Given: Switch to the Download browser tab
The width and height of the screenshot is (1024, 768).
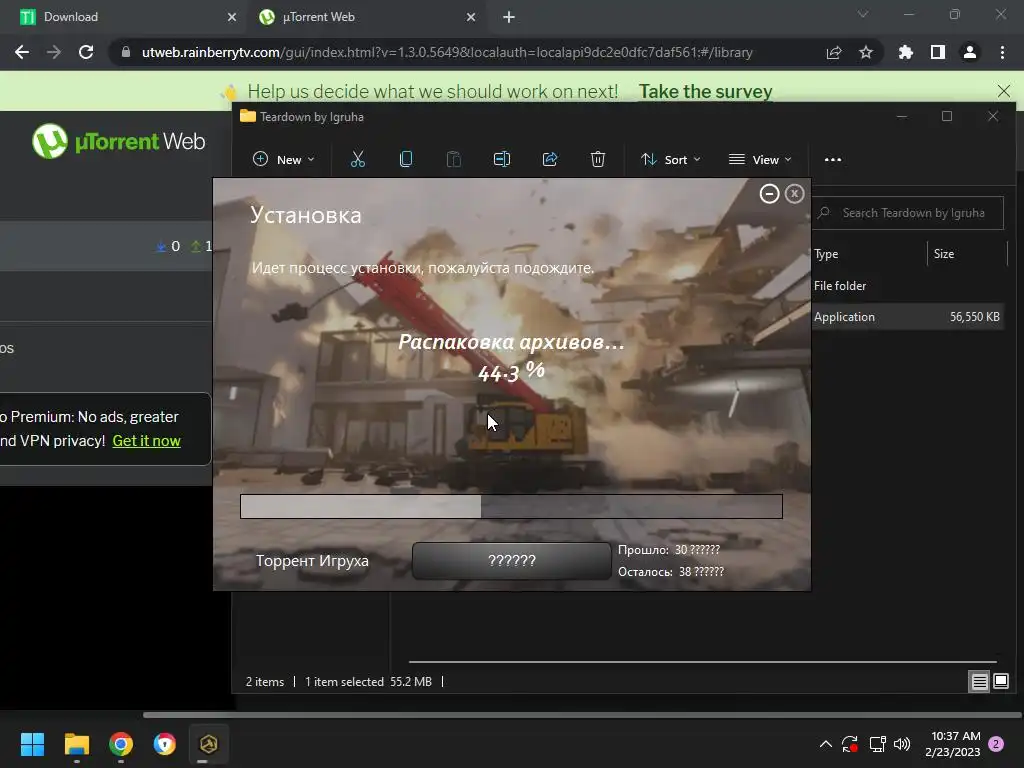Looking at the screenshot, I should point(124,17).
